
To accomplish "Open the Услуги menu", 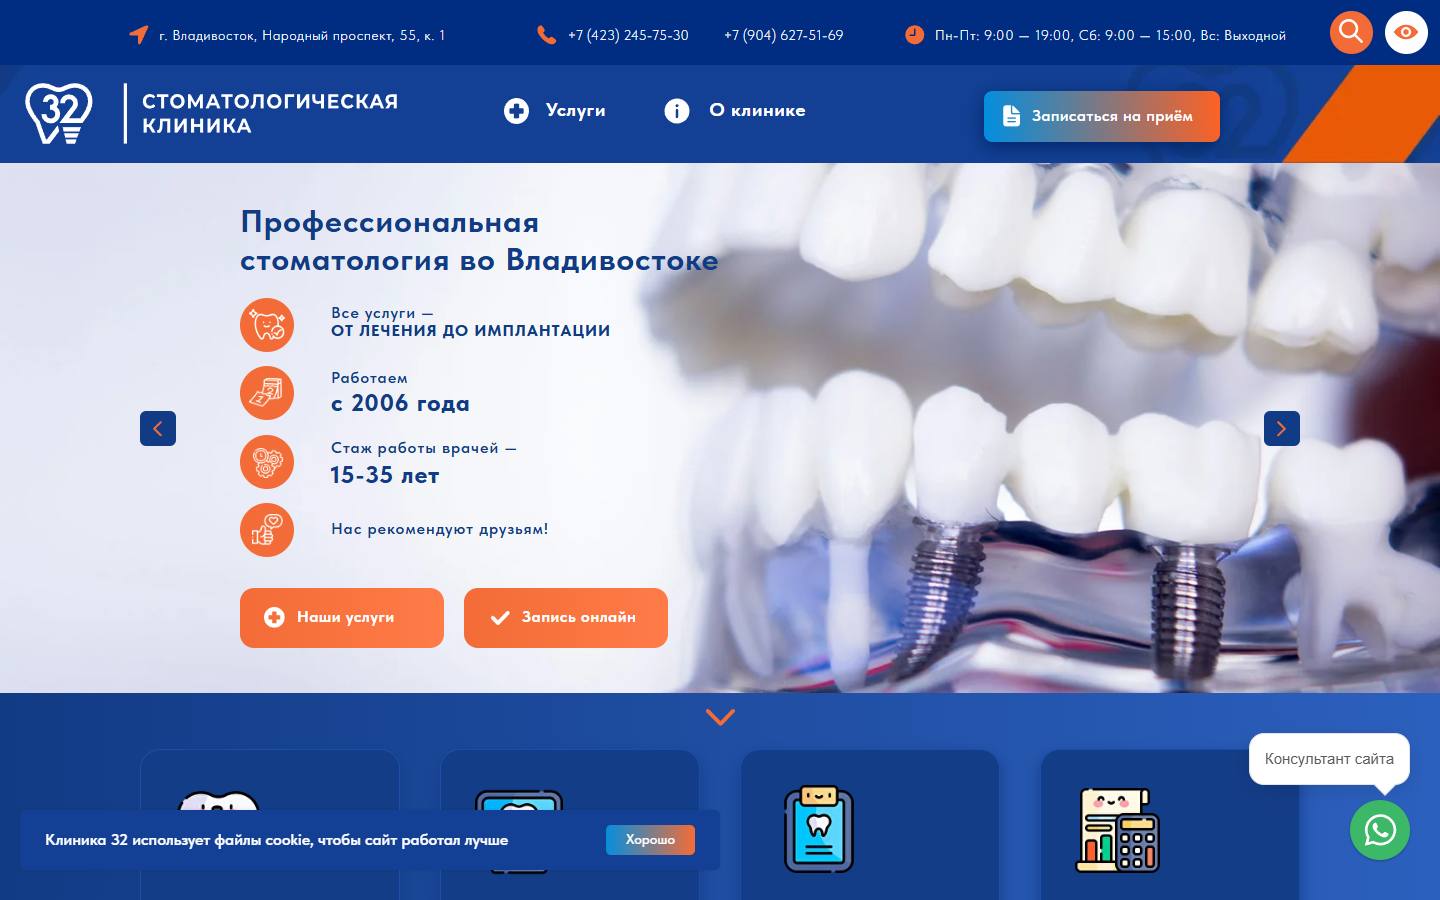I will click(555, 111).
